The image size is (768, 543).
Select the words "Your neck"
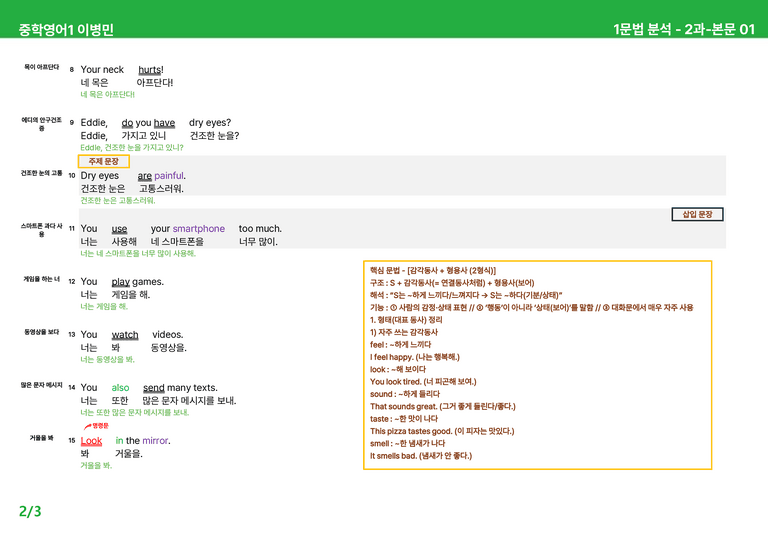[102, 70]
